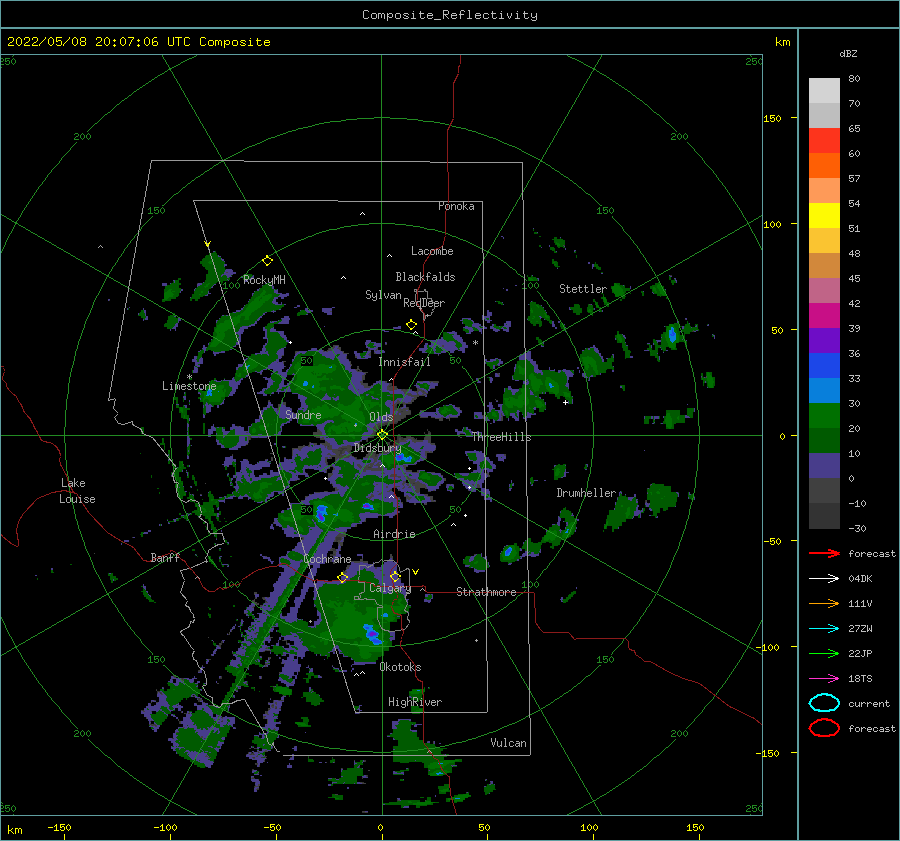Select the ThreeHills map label
This screenshot has height=841, width=900.
(x=501, y=437)
